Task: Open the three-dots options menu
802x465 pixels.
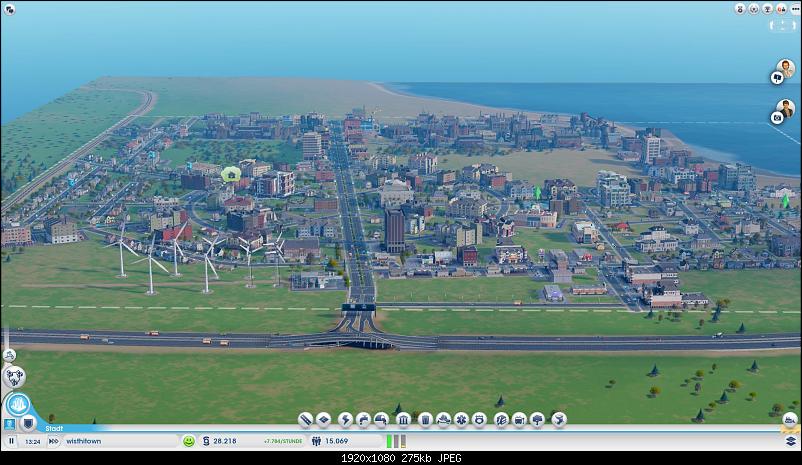Action: tap(795, 9)
